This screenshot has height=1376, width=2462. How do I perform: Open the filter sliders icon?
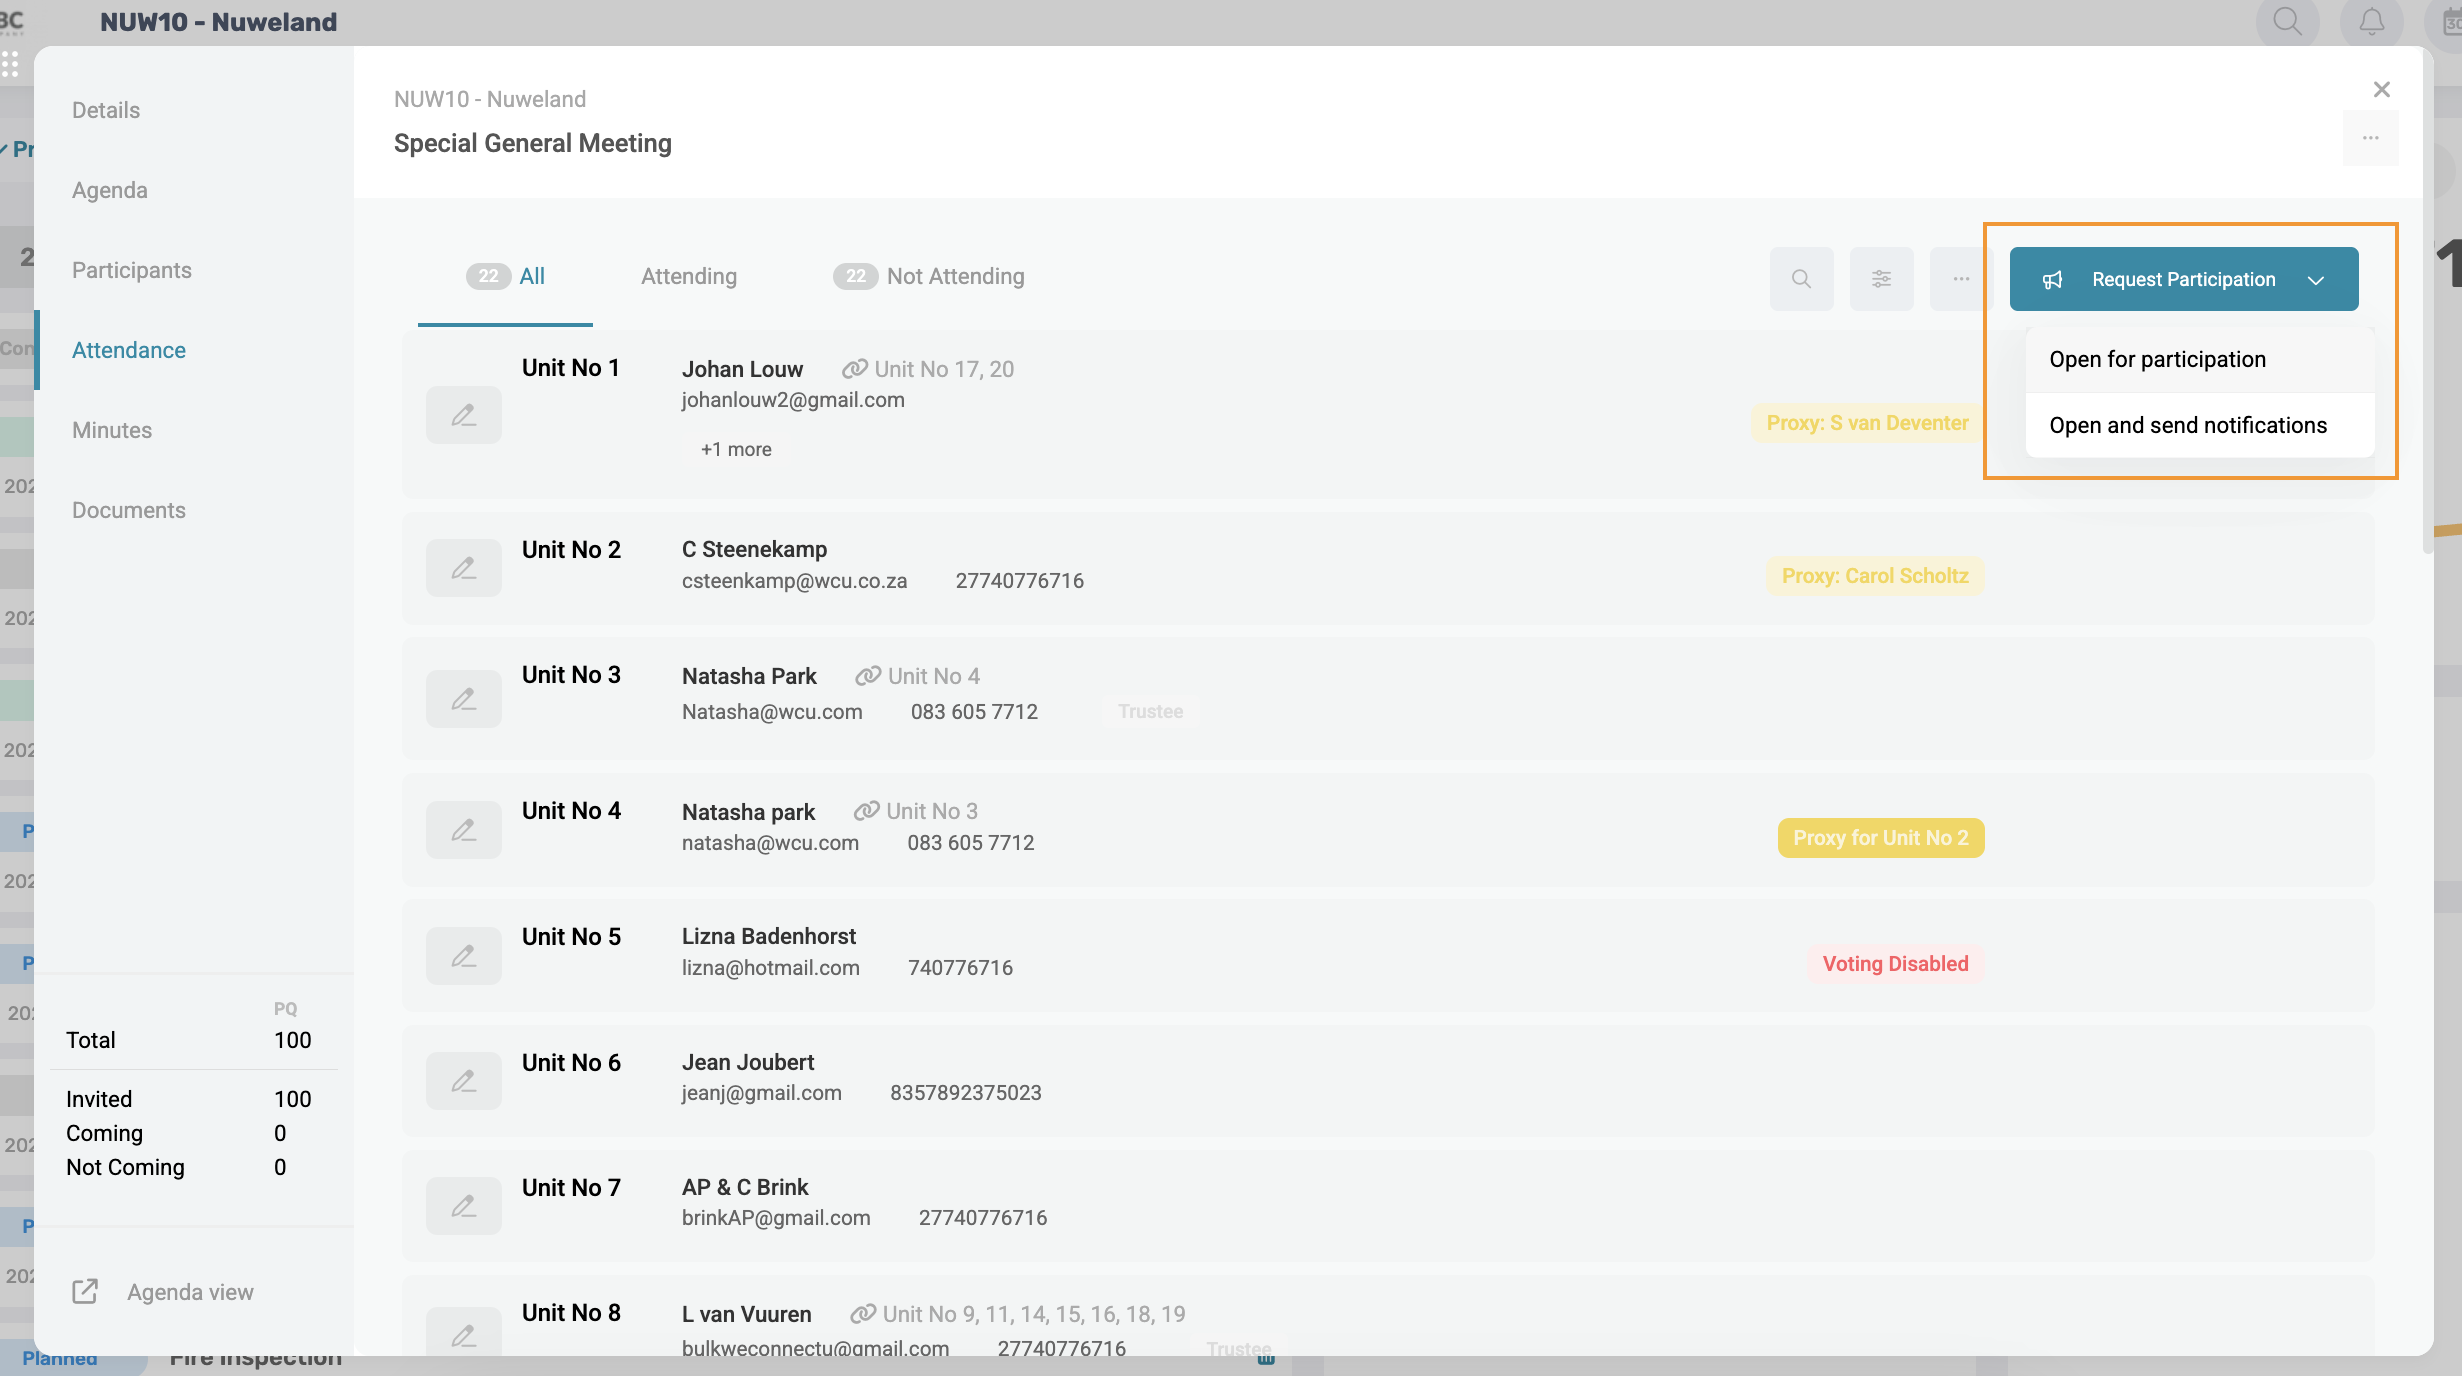click(1881, 279)
